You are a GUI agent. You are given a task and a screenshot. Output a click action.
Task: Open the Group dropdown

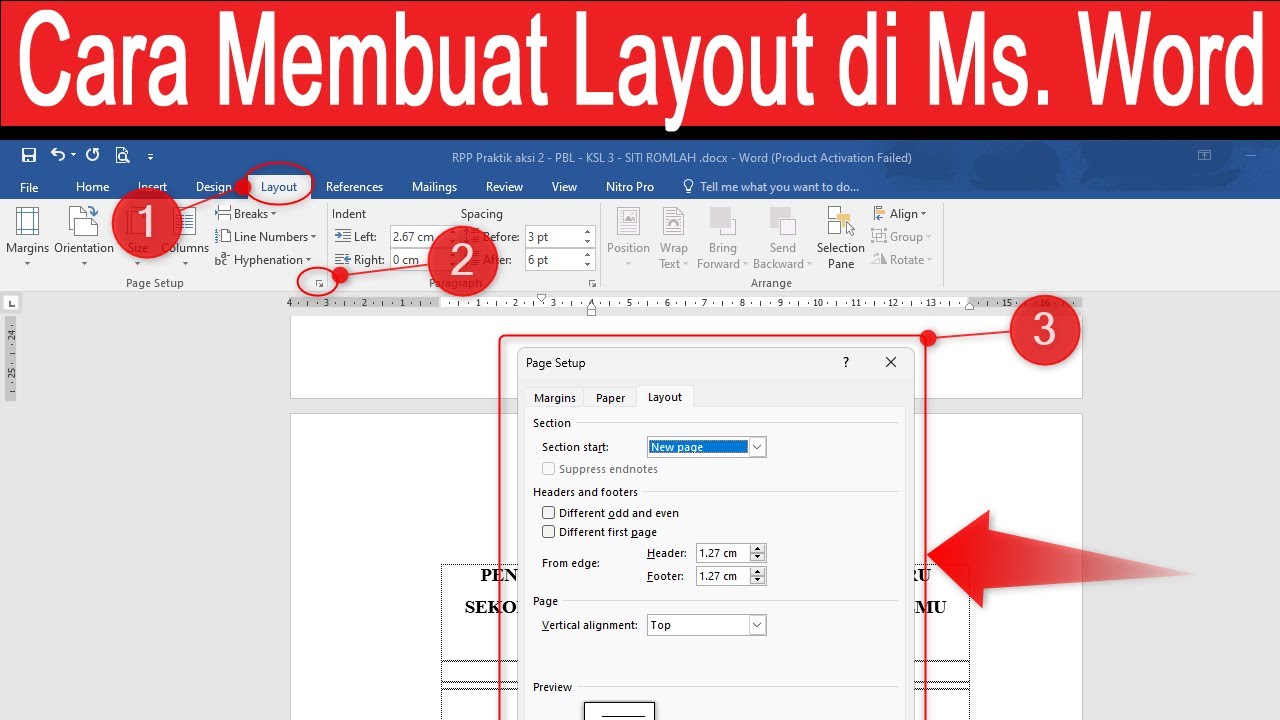coord(901,237)
